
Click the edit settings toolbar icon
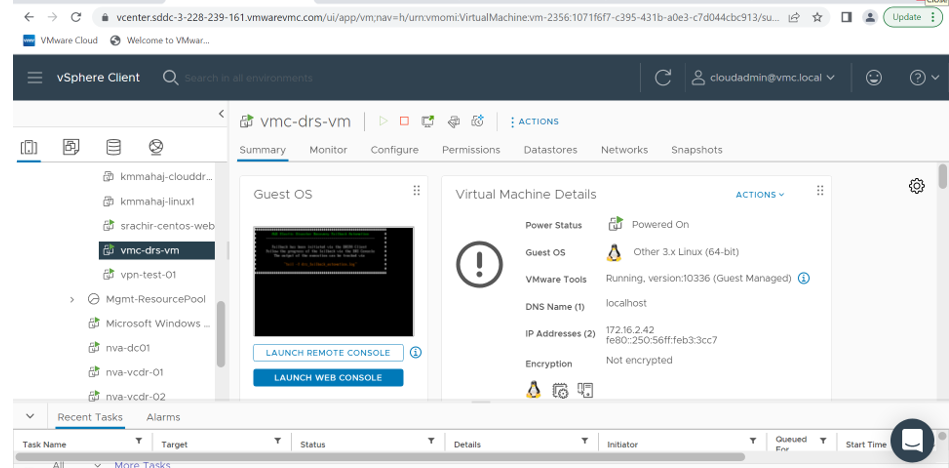[x=453, y=122]
